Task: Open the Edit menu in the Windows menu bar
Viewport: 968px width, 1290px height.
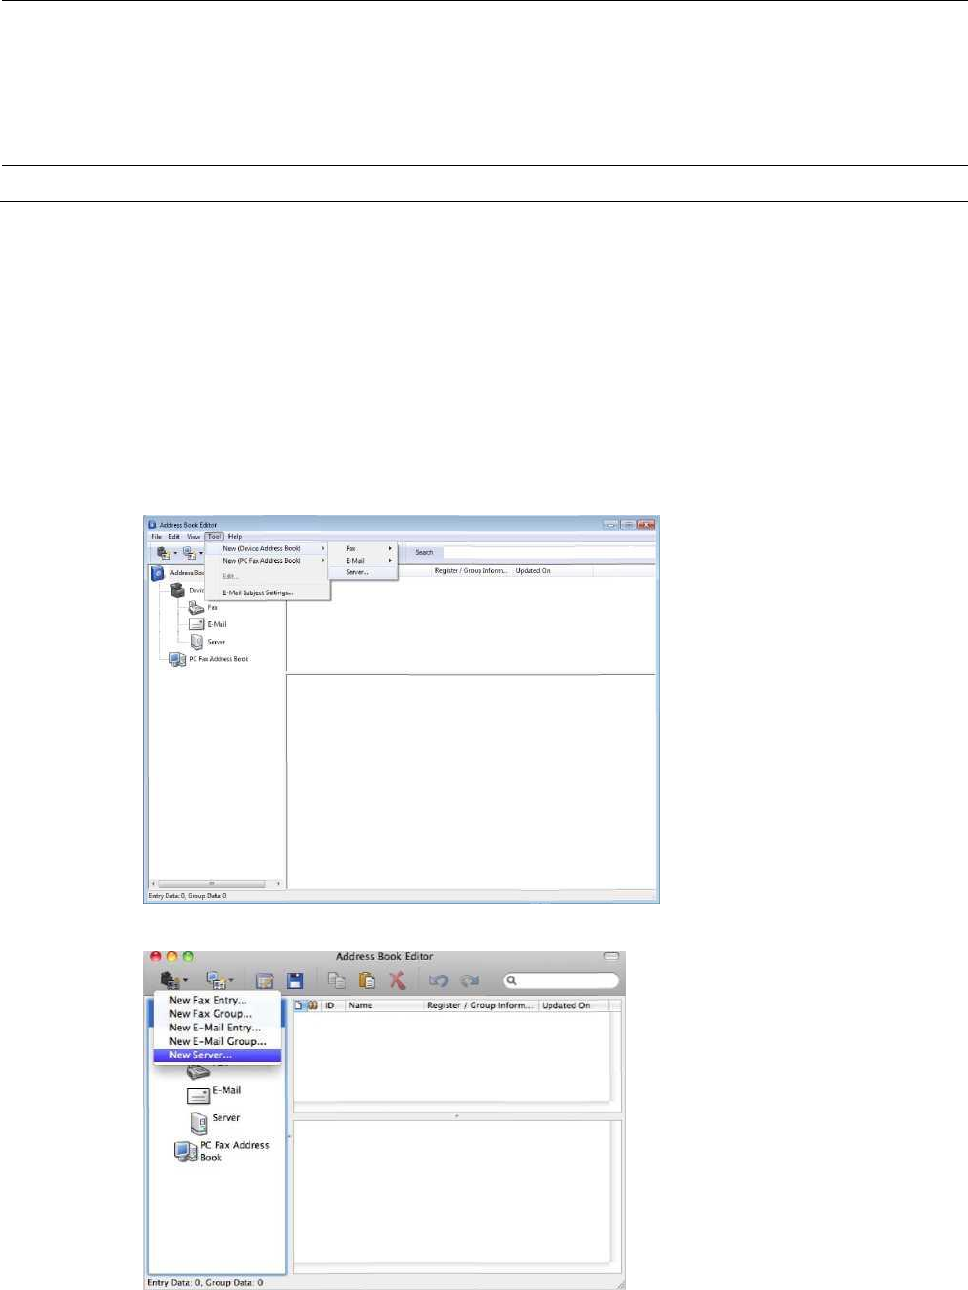Action: click(174, 537)
